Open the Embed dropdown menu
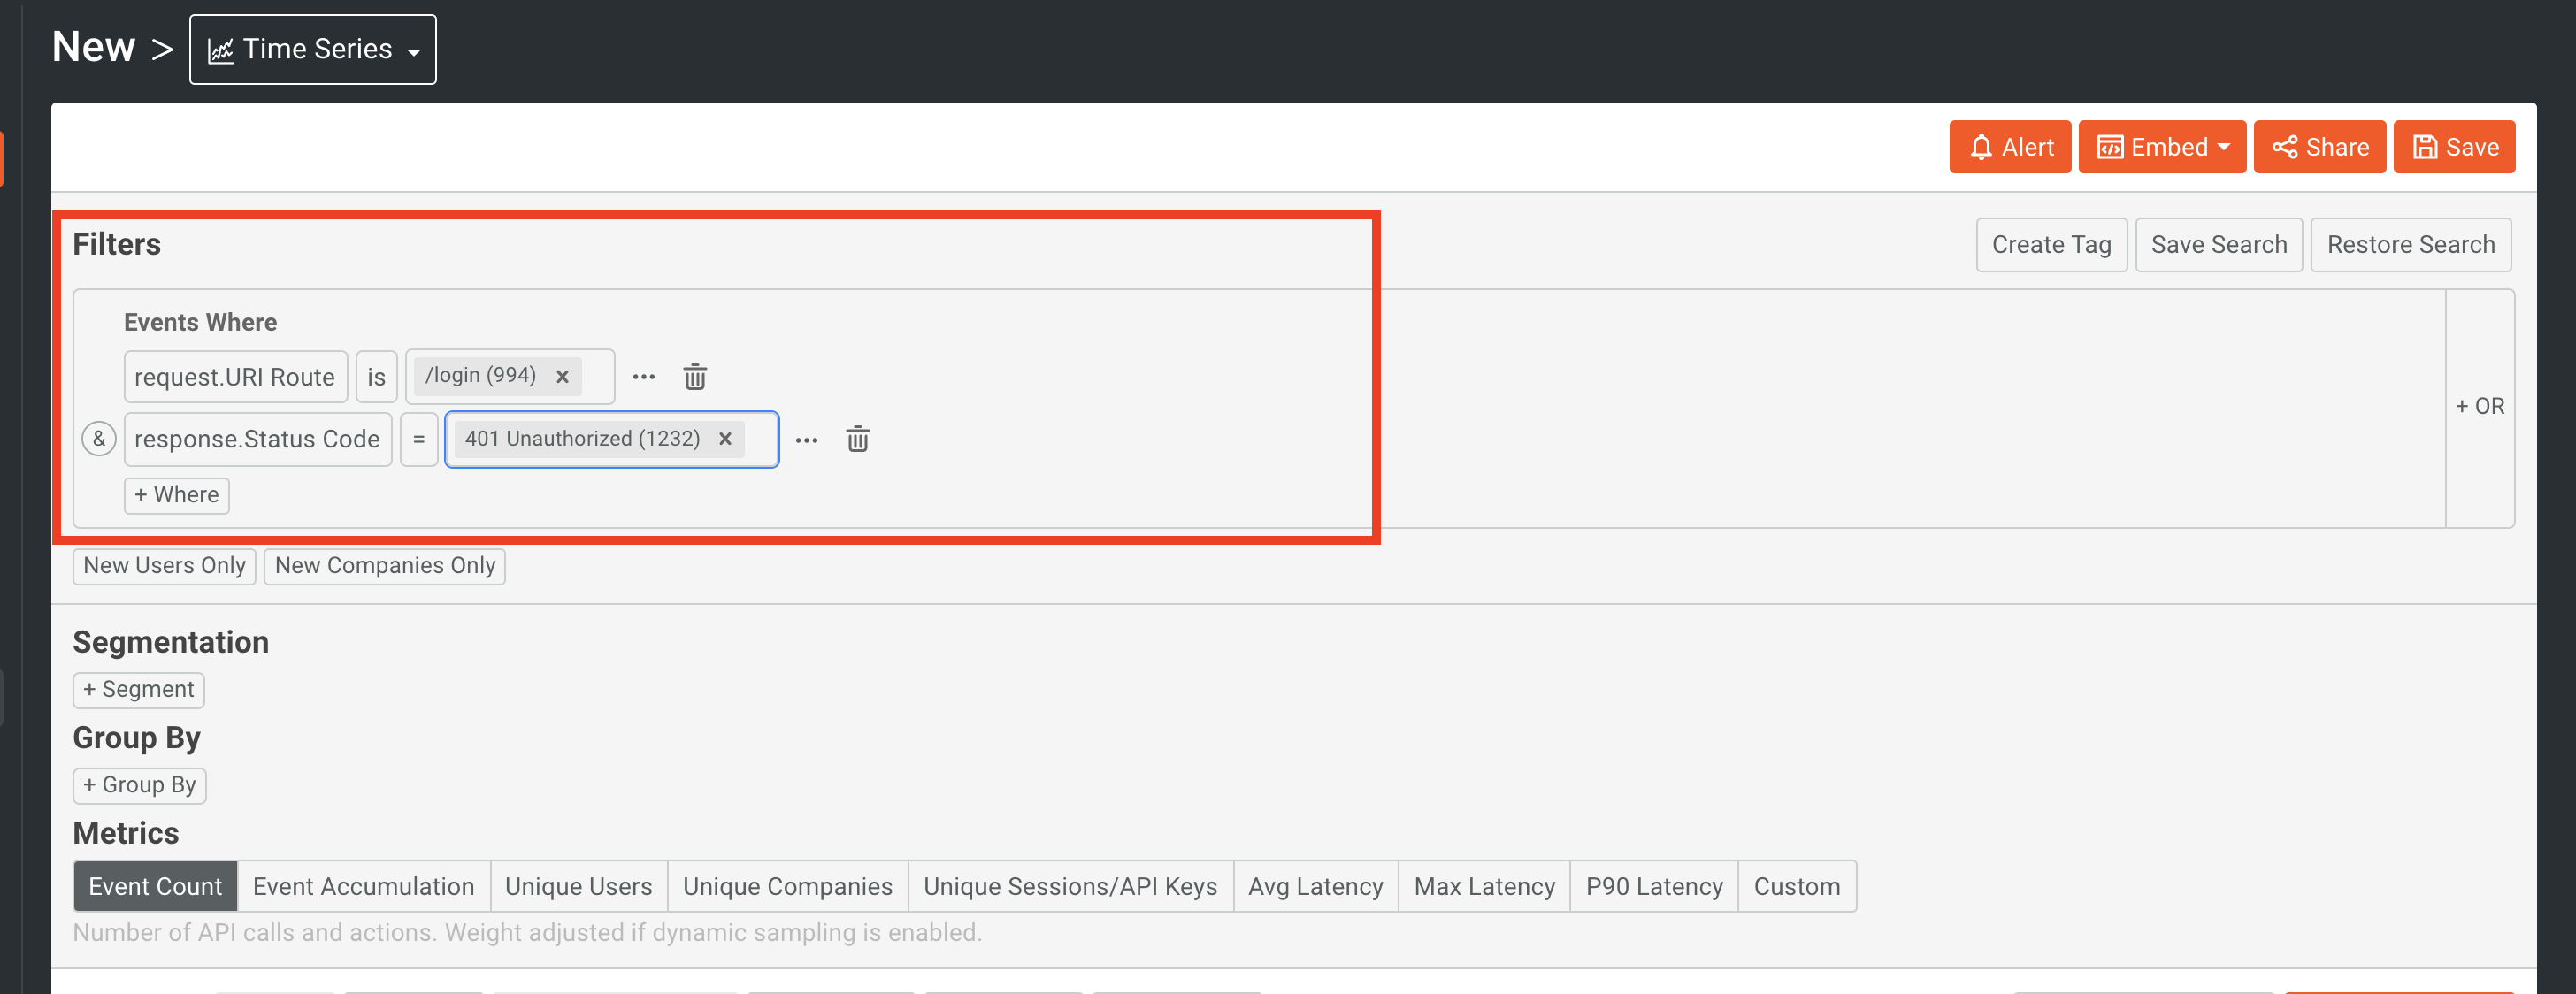The height and width of the screenshot is (994, 2576). pyautogui.click(x=2161, y=148)
